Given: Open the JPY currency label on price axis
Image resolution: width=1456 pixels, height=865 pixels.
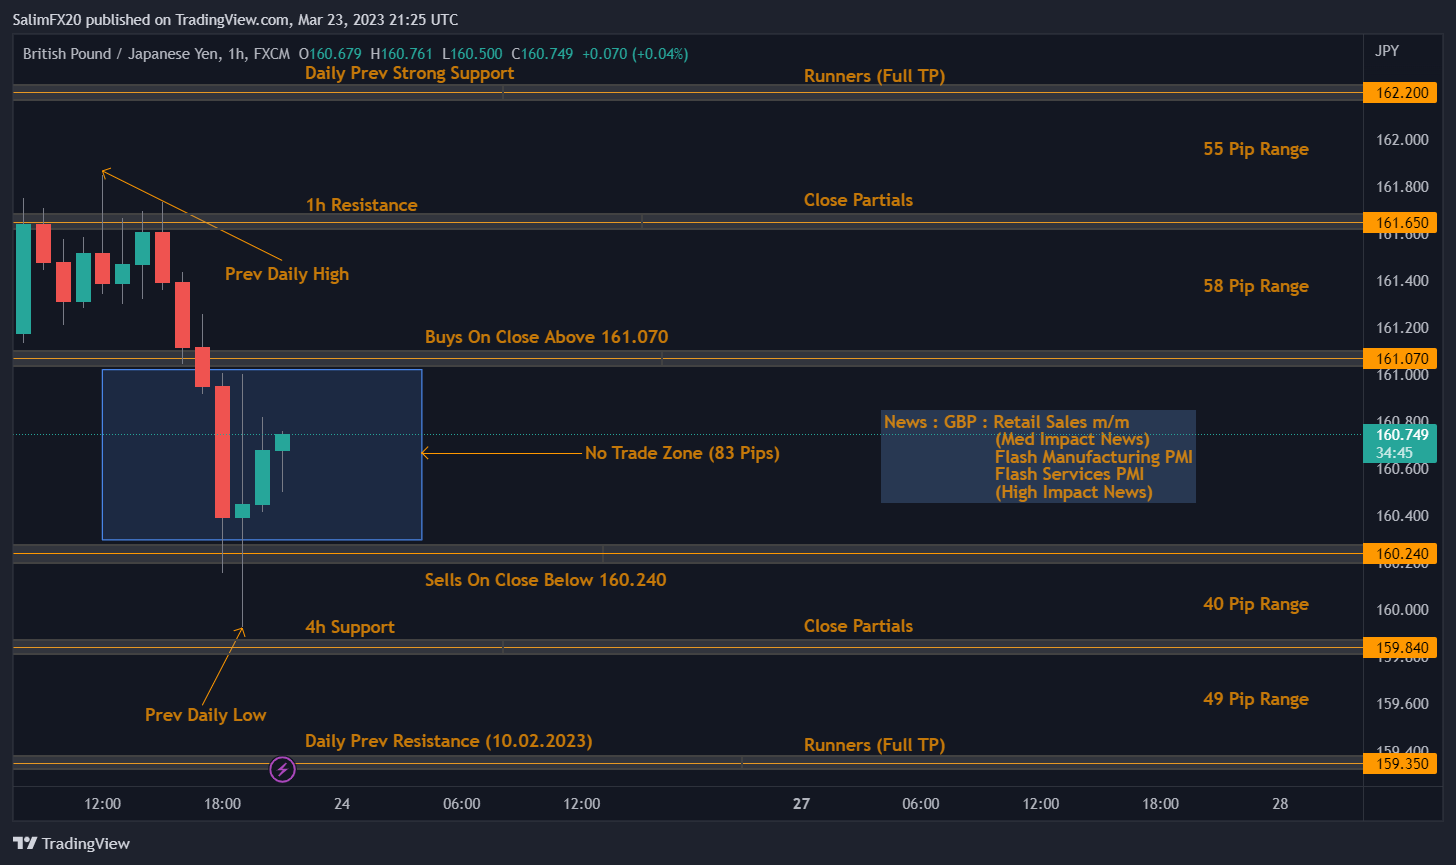Looking at the screenshot, I should click(x=1386, y=49).
